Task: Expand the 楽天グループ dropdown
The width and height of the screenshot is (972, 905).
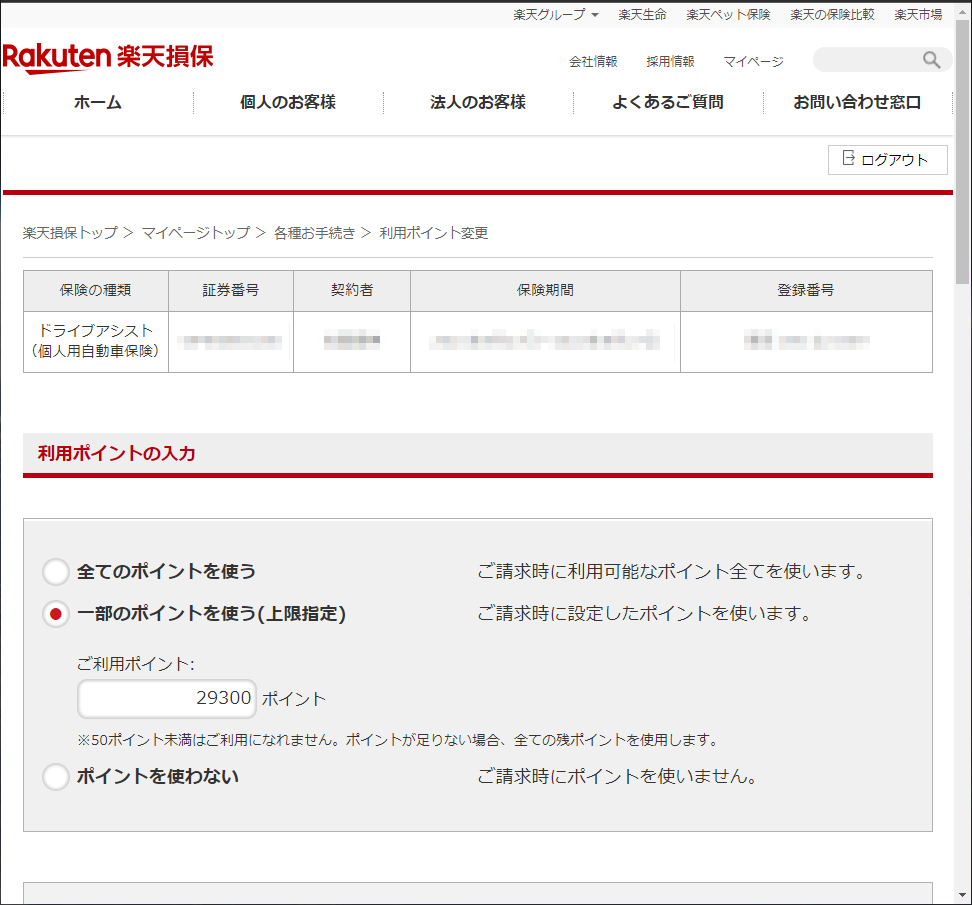Action: (556, 15)
